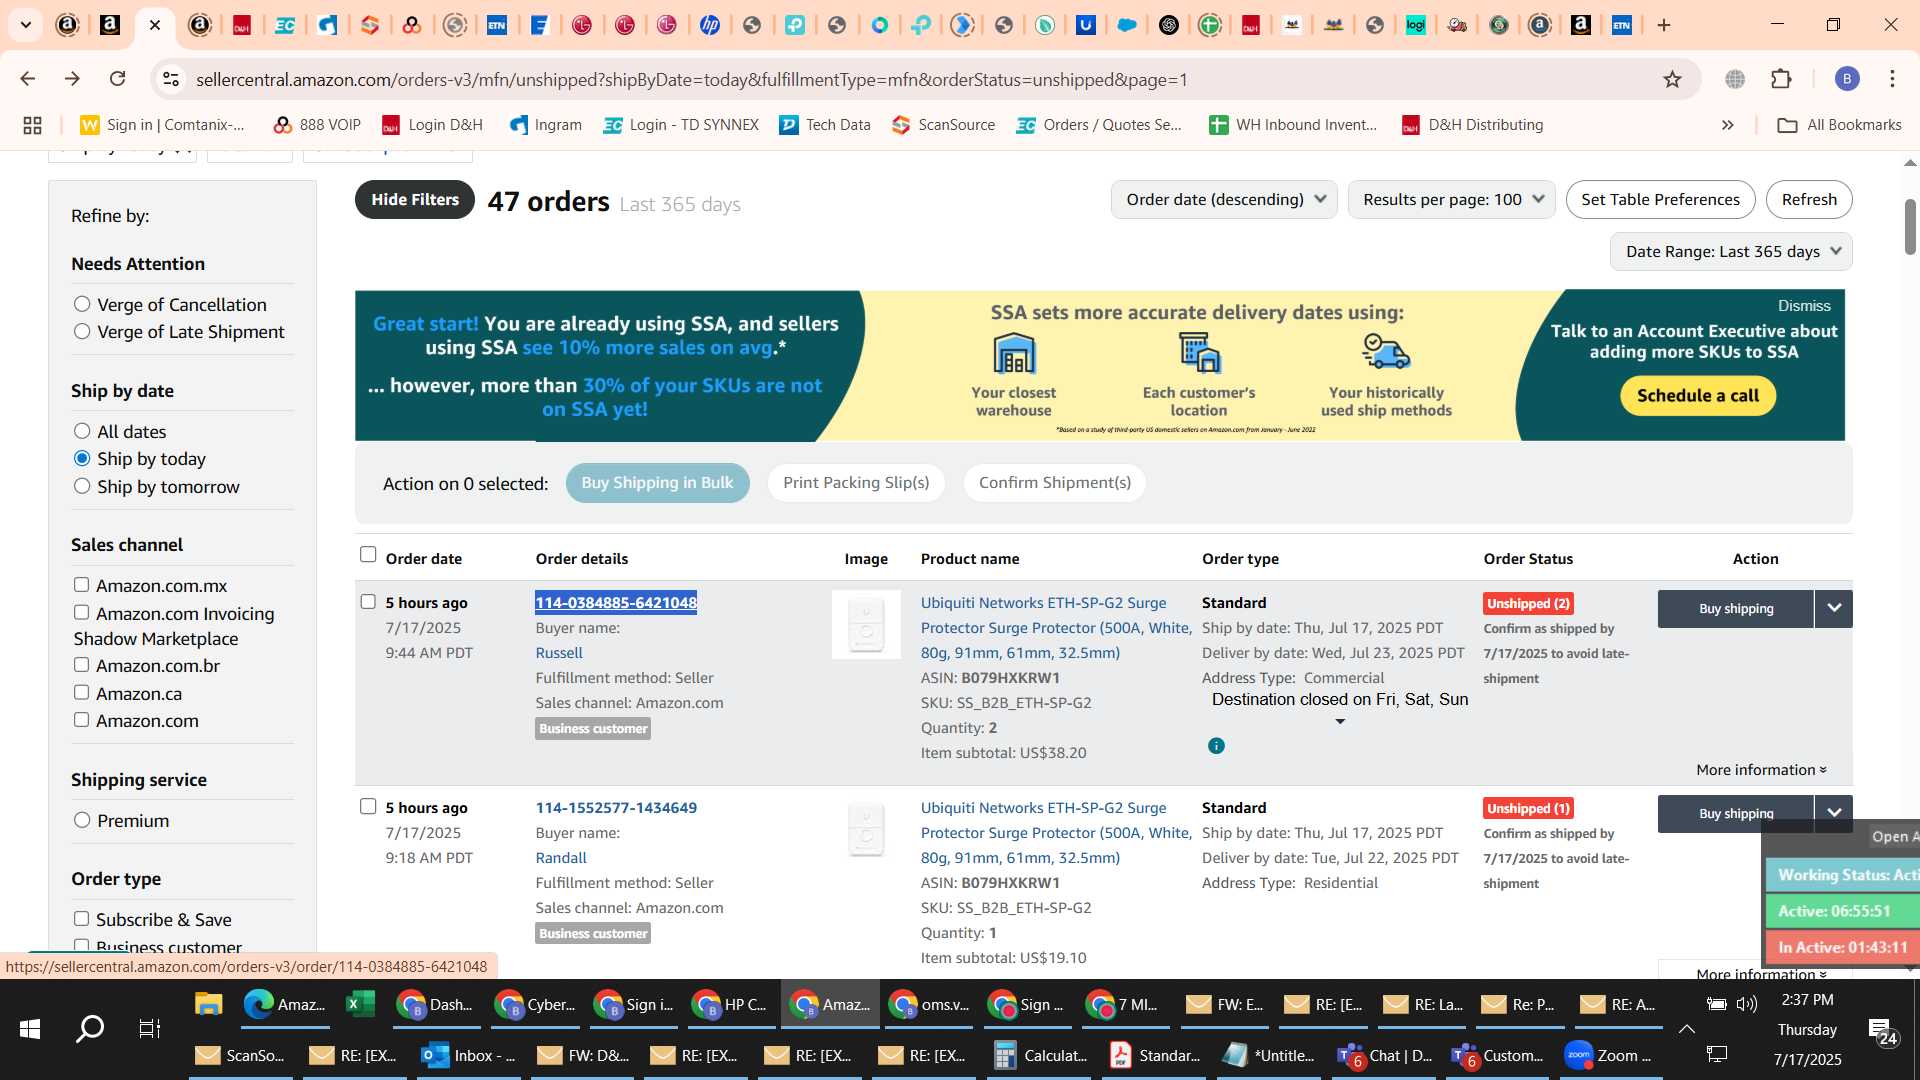Show hidden tray icons chevron
Viewport: 1920px width, 1080px height.
(x=1686, y=1029)
